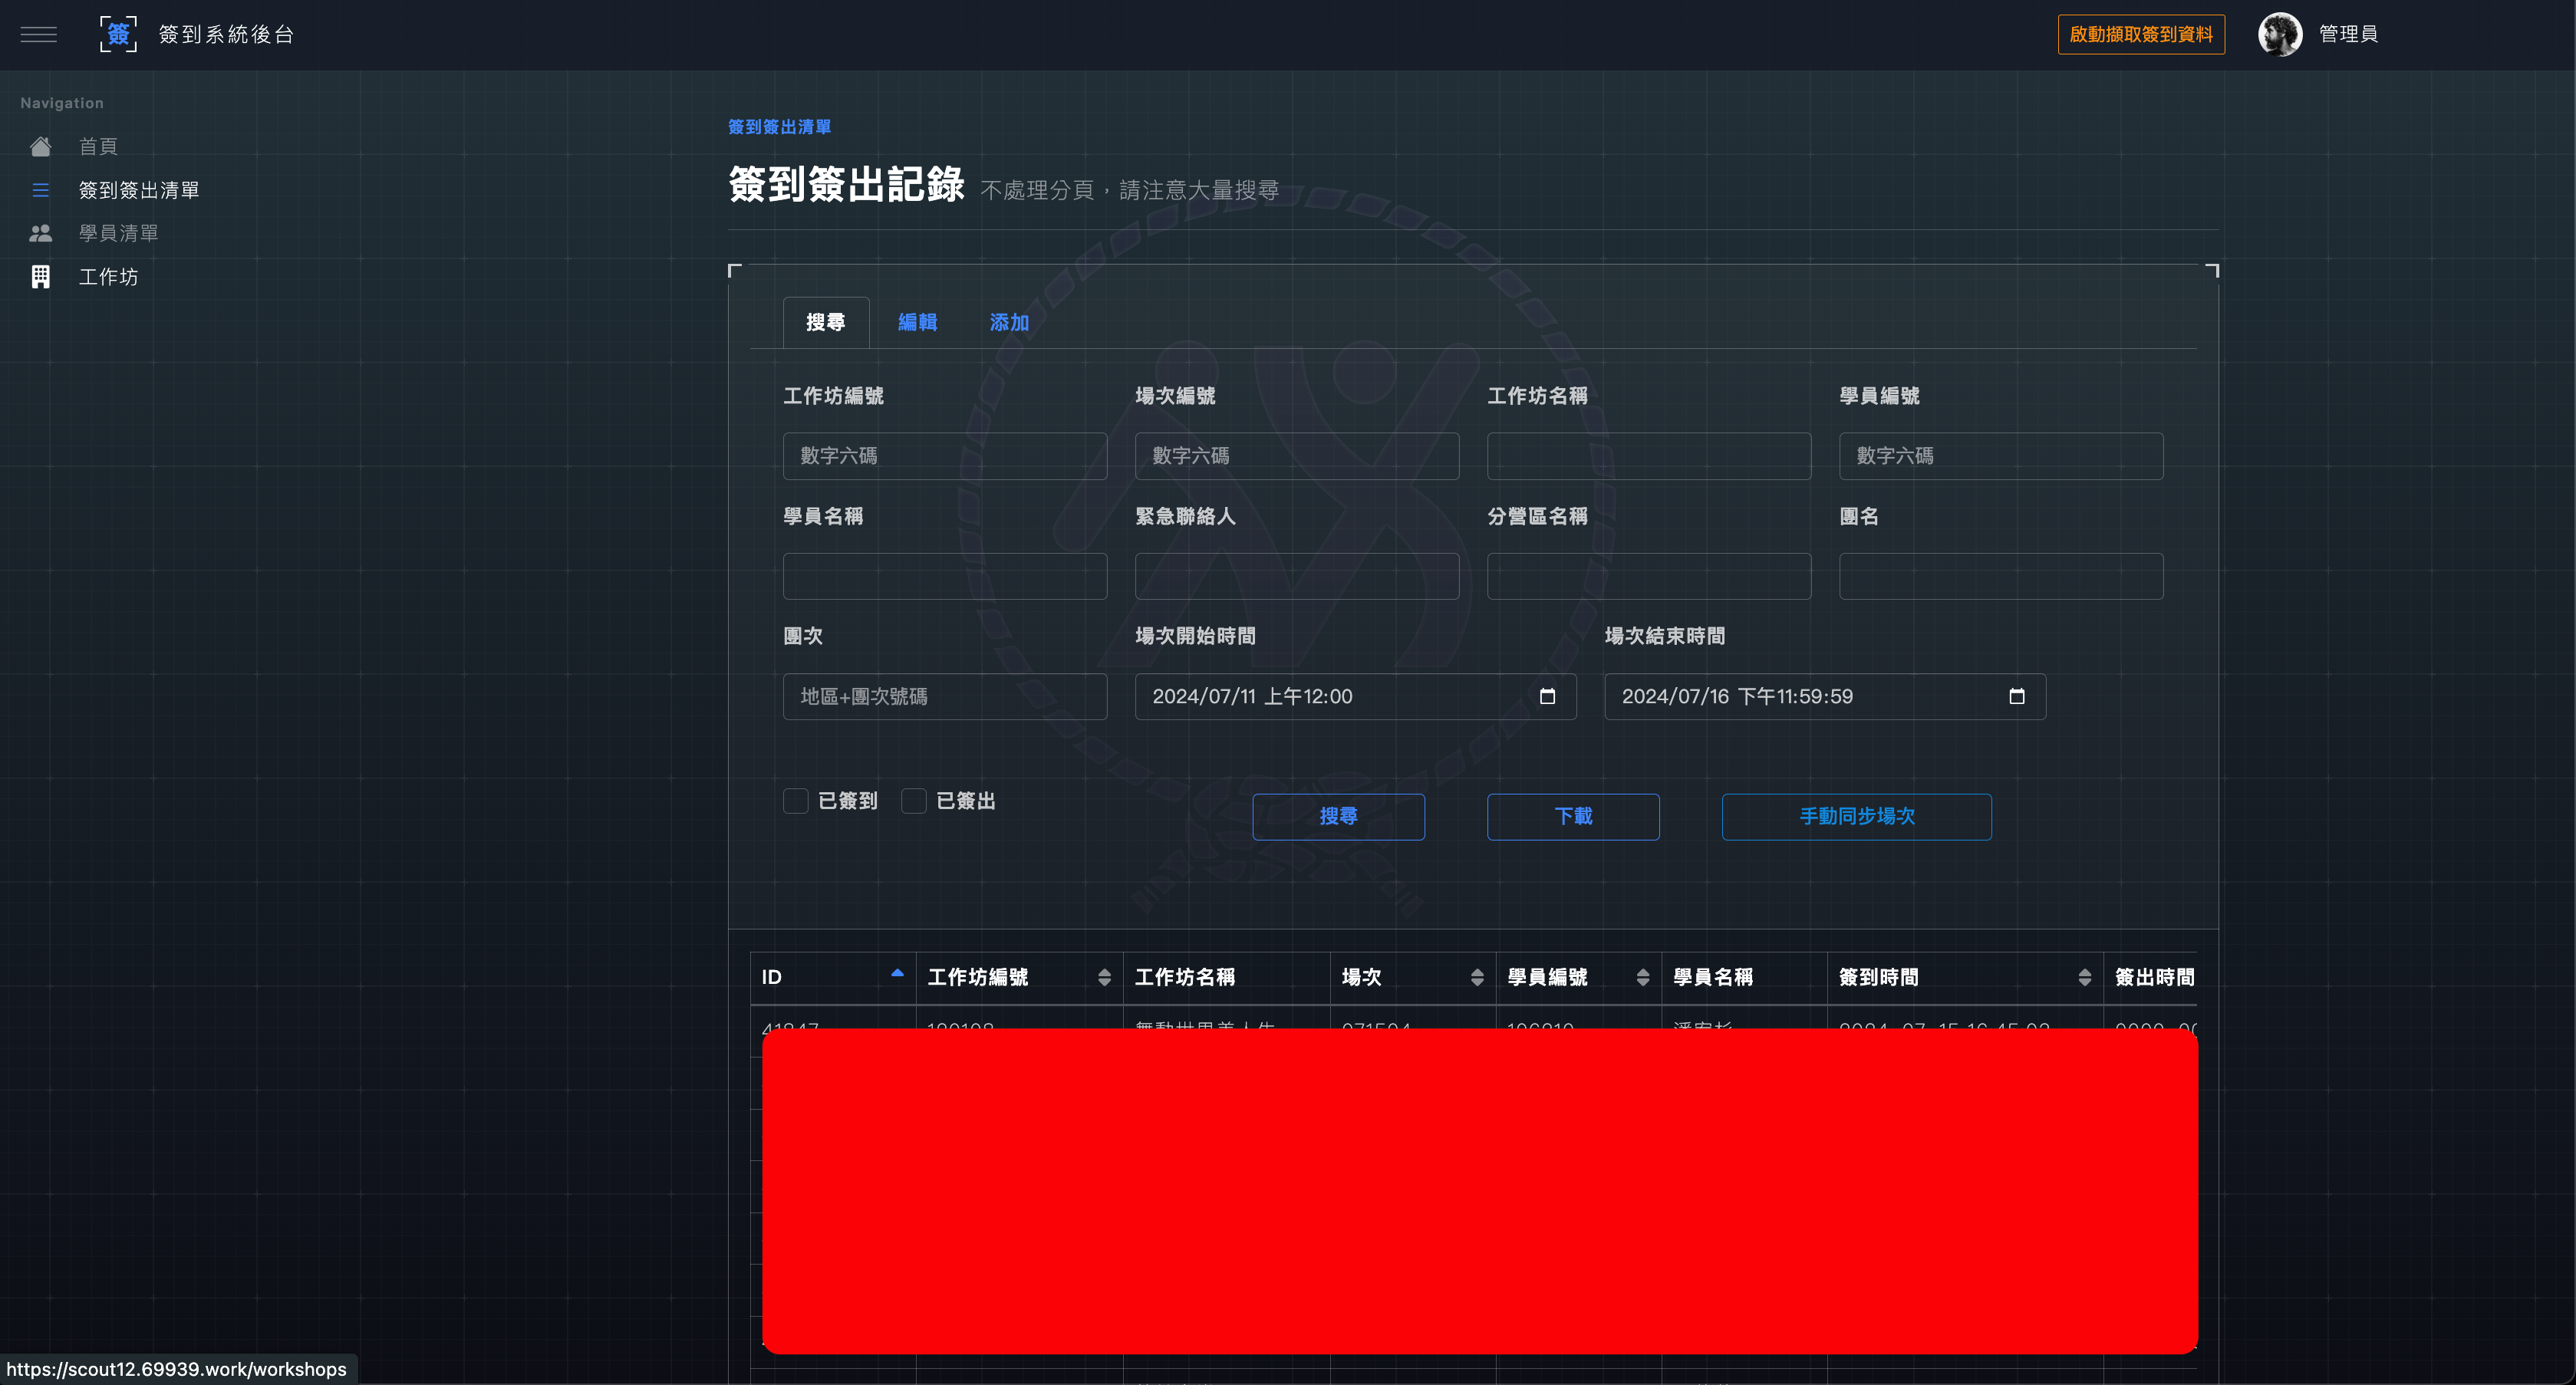Click the 啟動擷取簽到資料 button

point(2140,34)
